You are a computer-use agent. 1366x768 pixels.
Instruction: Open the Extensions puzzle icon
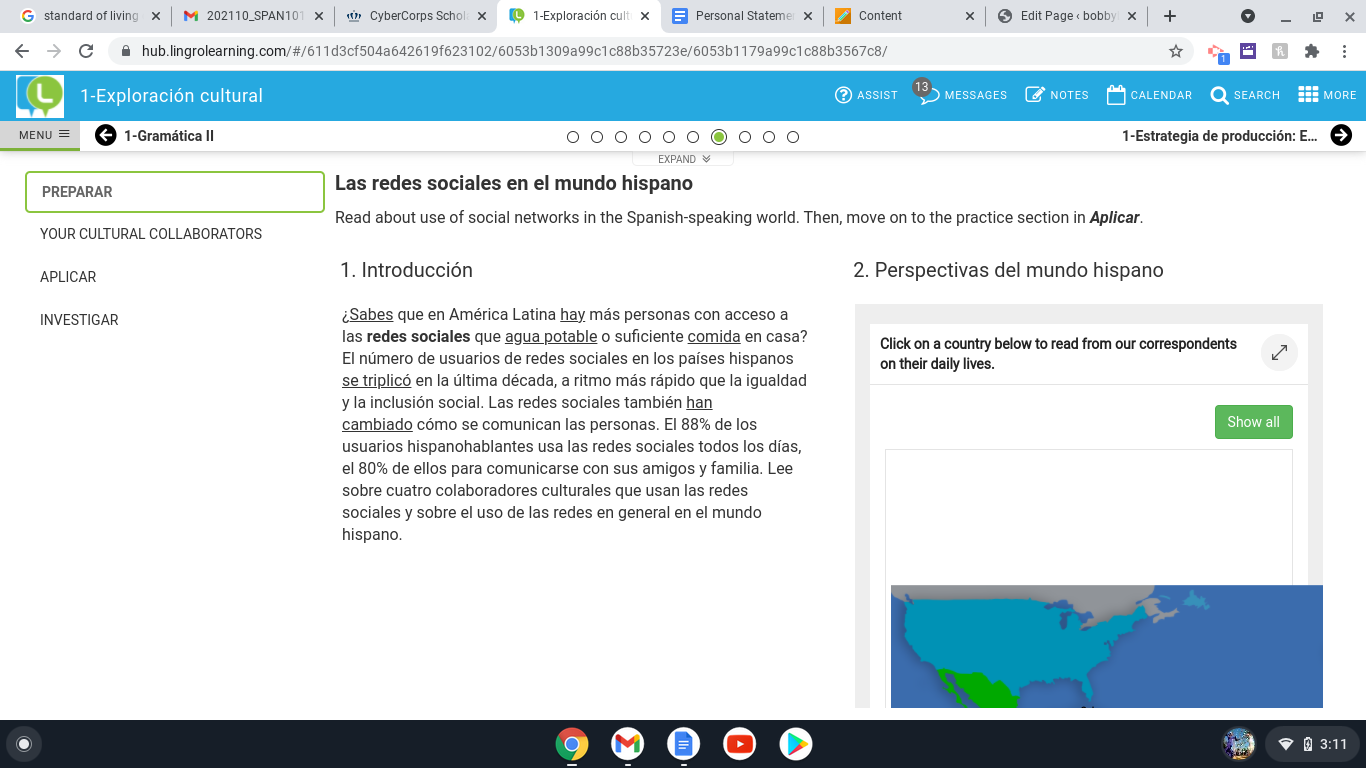(1312, 51)
